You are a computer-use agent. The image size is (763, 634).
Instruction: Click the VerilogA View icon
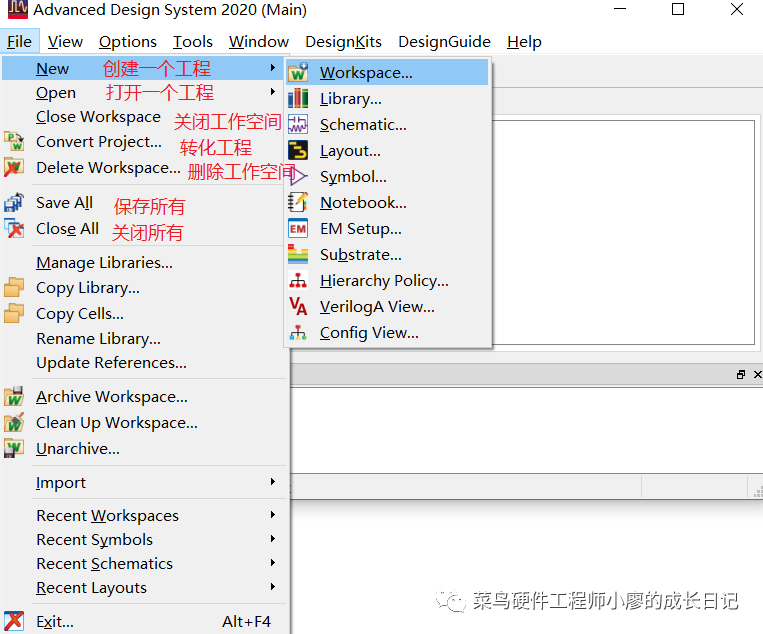[x=298, y=306]
